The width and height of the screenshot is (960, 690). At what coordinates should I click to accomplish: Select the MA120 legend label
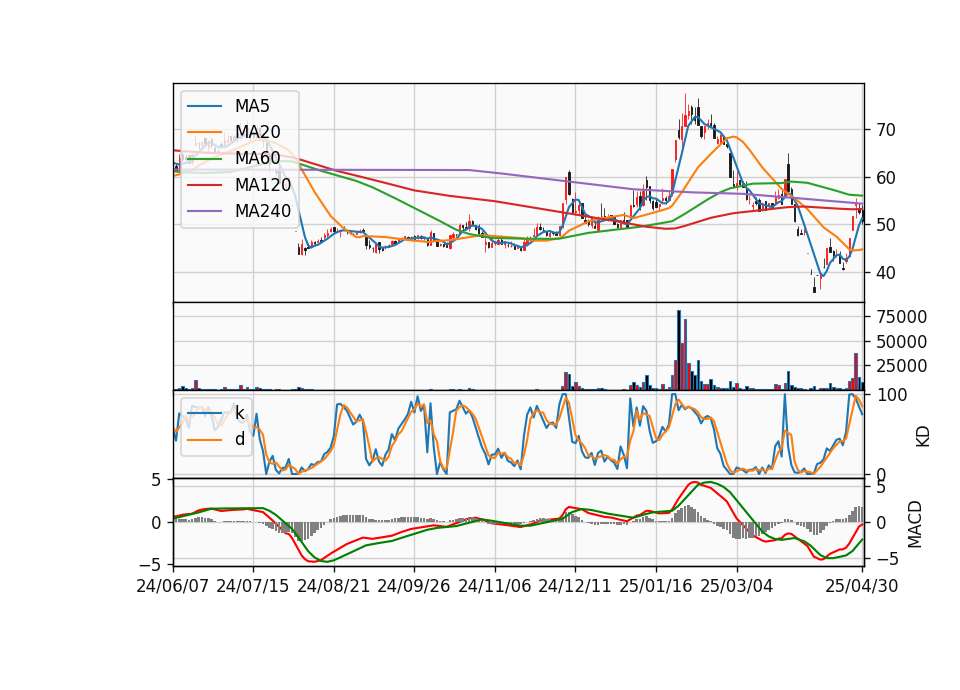coord(263,185)
